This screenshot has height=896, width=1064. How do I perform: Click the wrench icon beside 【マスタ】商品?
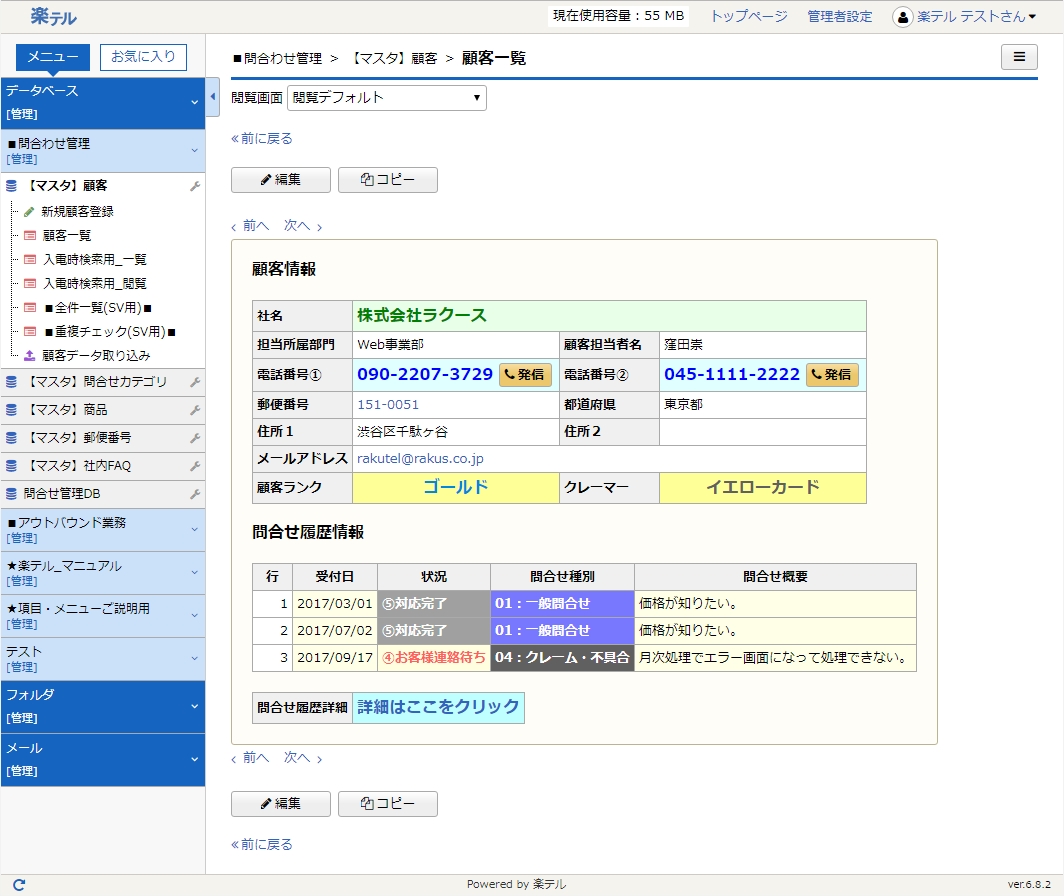[196, 410]
